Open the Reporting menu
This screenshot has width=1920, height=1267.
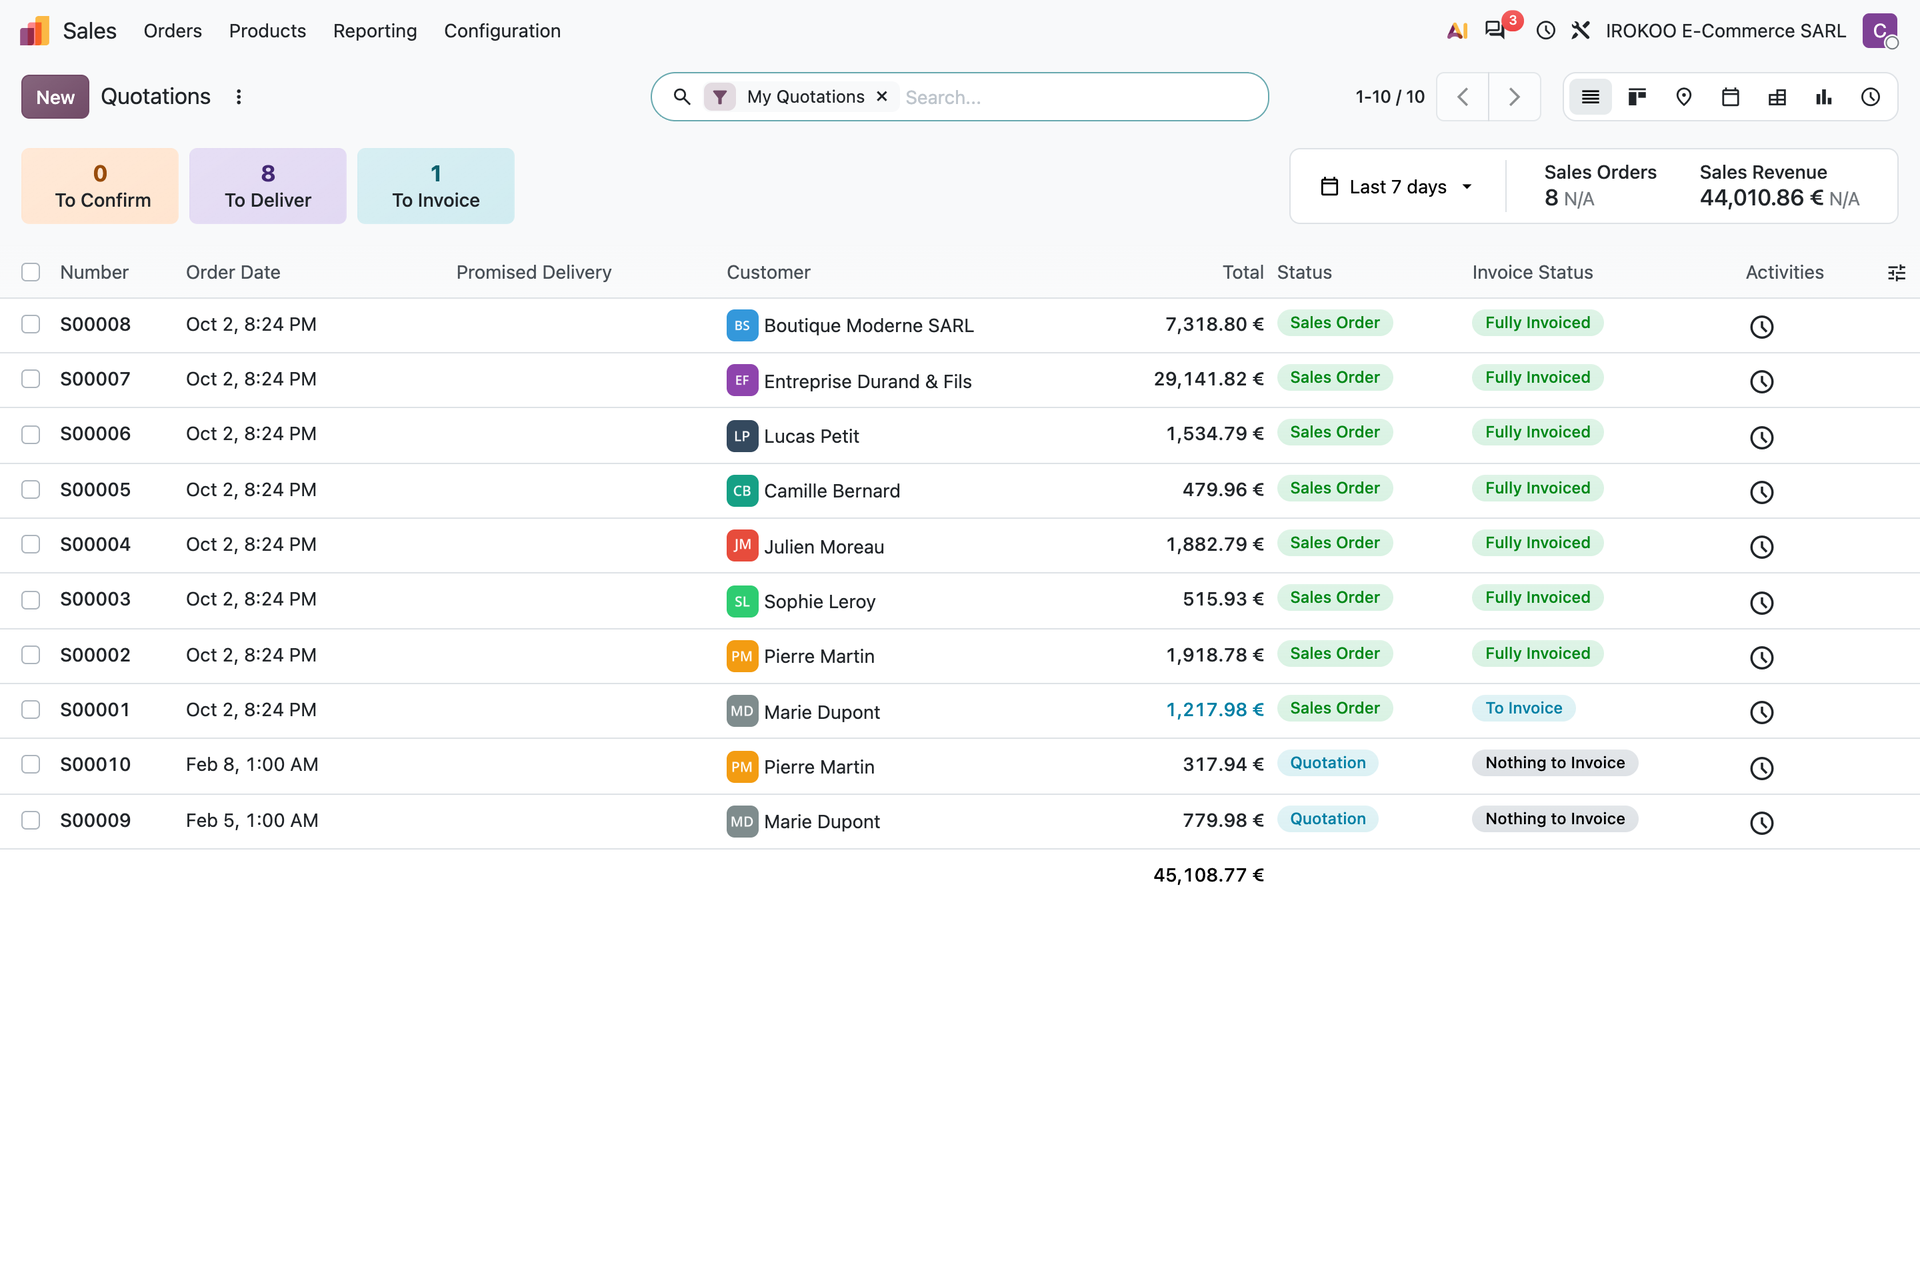pyautogui.click(x=375, y=31)
